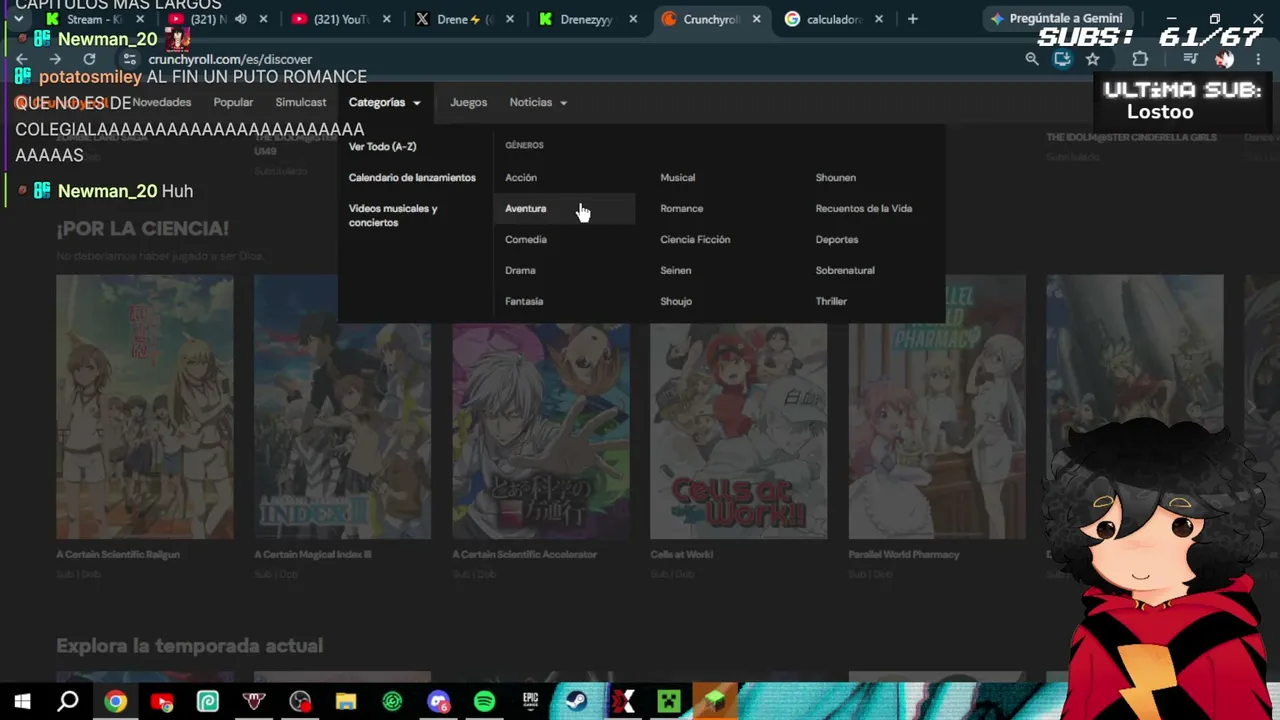The width and height of the screenshot is (1280, 720).
Task: Click the Pregúntale a Gemini button
Action: coord(1056,19)
